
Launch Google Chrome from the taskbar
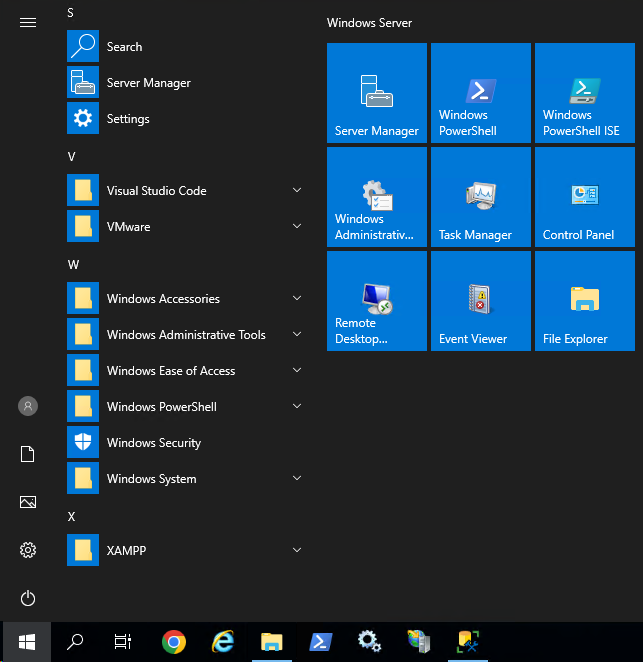tap(174, 642)
